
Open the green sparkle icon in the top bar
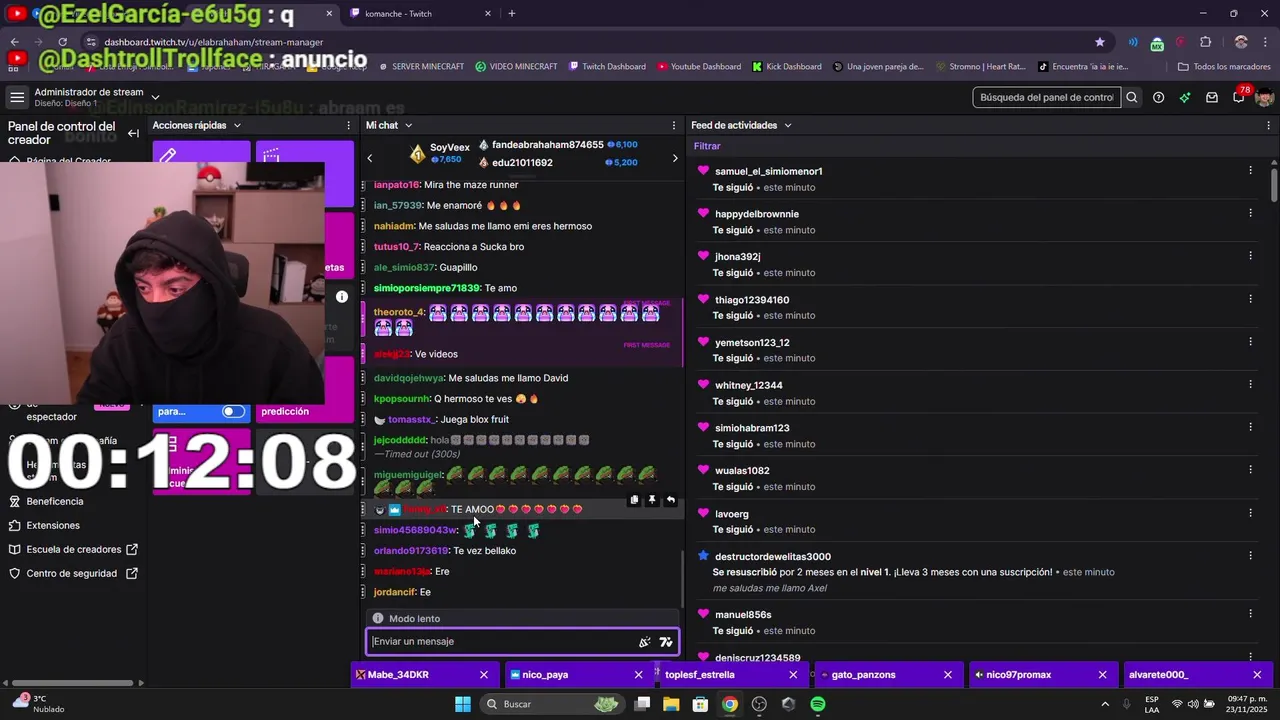tap(1185, 97)
